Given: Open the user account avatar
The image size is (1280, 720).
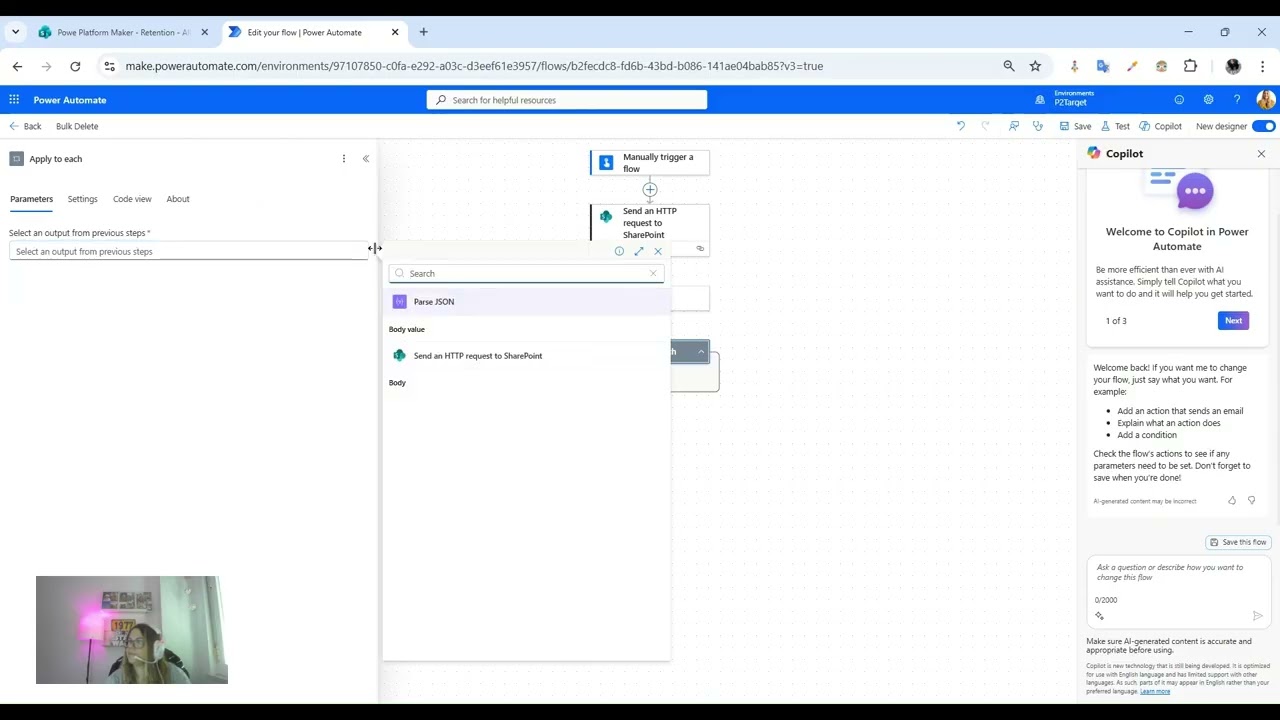Looking at the screenshot, I should coord(1265,100).
